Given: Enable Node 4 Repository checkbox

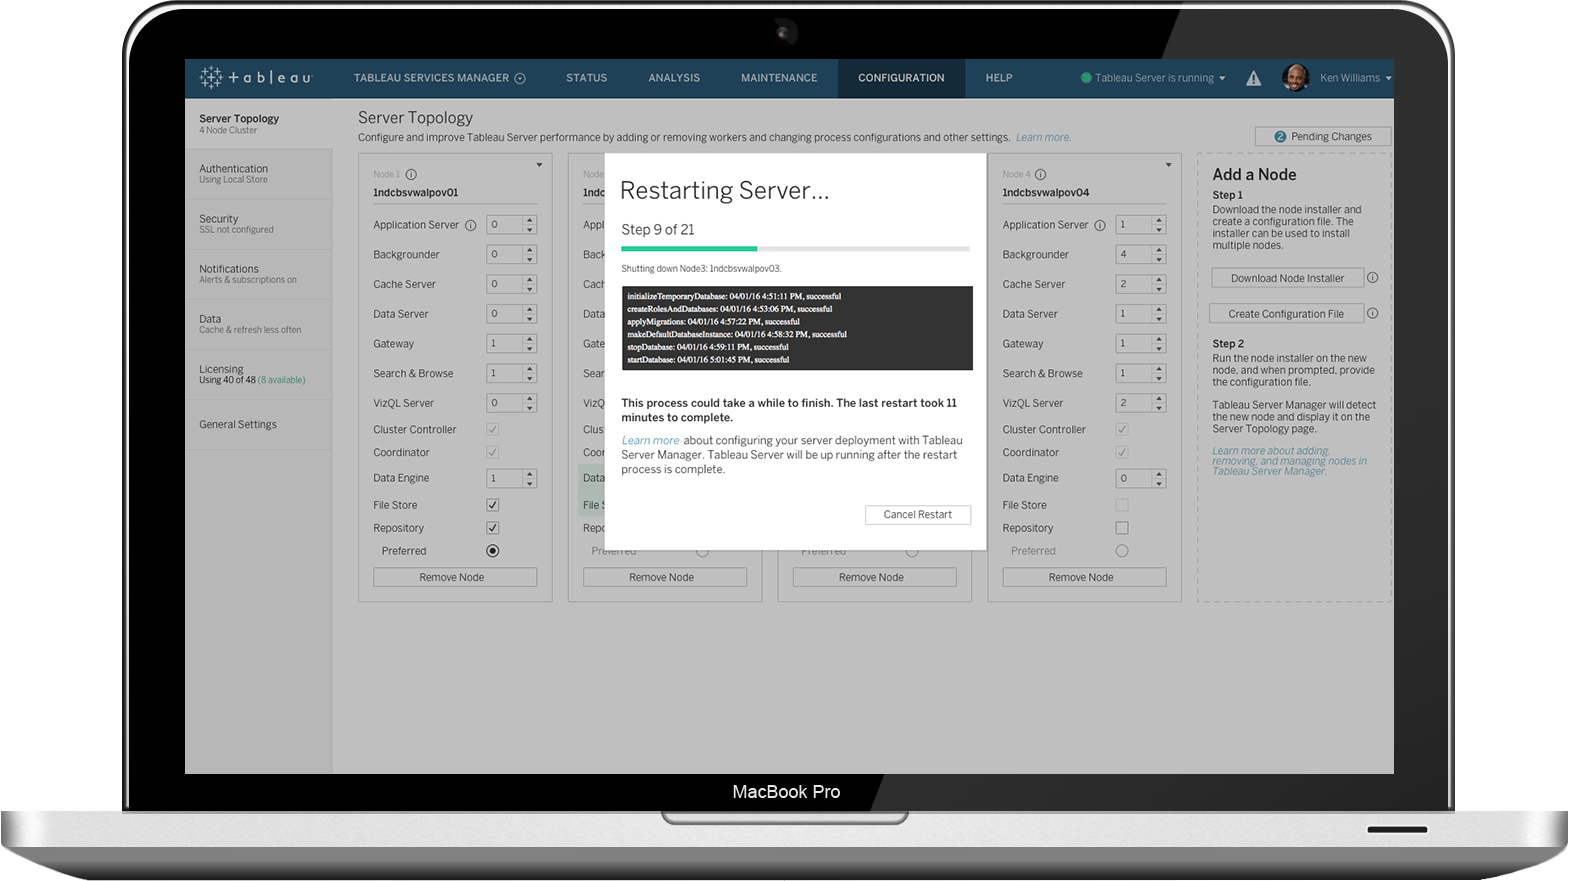Looking at the screenshot, I should [1122, 528].
